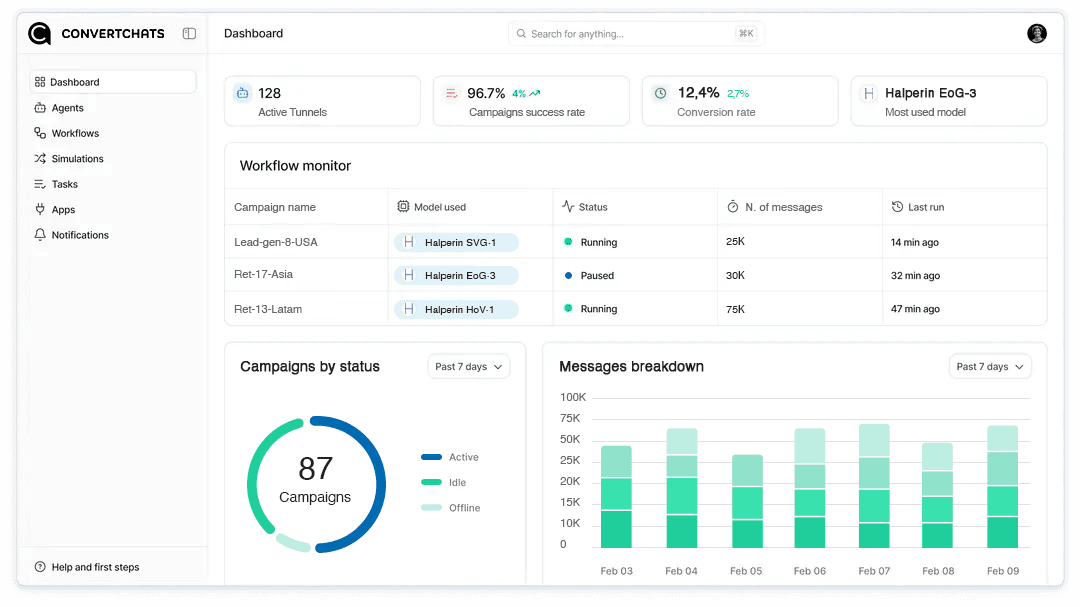The width and height of the screenshot is (1080, 607).
Task: Click the user profile avatar
Action: click(x=1037, y=34)
